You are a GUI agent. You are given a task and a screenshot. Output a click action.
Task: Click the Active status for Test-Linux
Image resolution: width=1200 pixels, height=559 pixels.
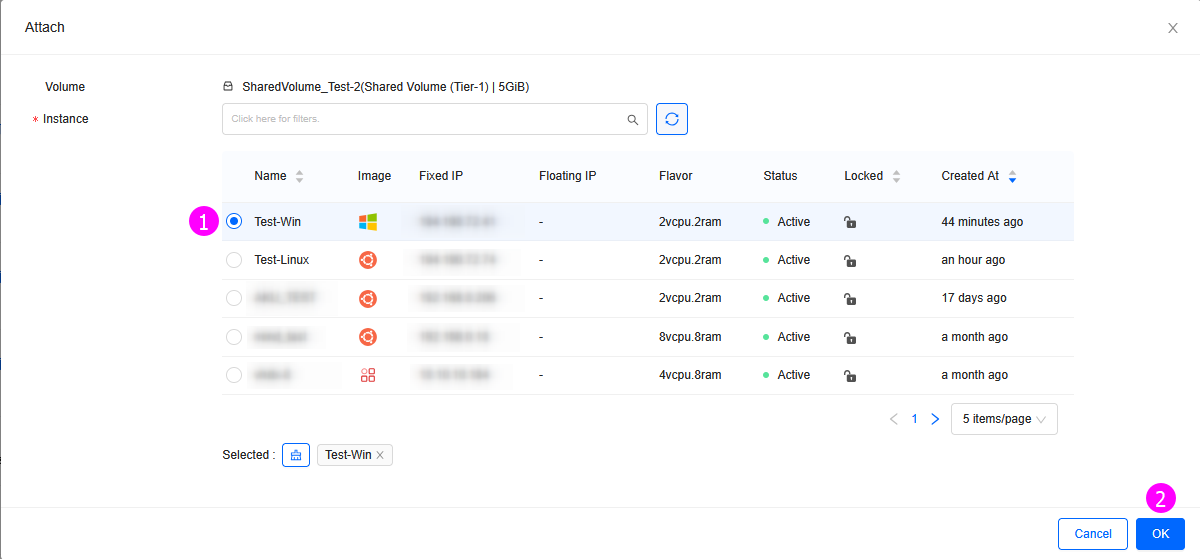[787, 260]
